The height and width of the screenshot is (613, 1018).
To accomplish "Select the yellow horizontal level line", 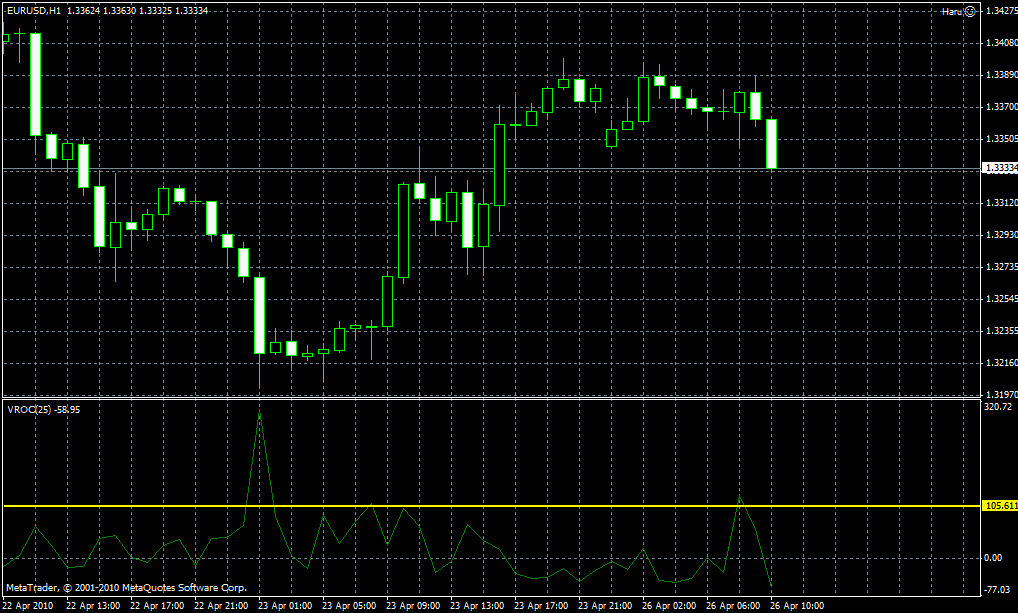I will click(500, 507).
